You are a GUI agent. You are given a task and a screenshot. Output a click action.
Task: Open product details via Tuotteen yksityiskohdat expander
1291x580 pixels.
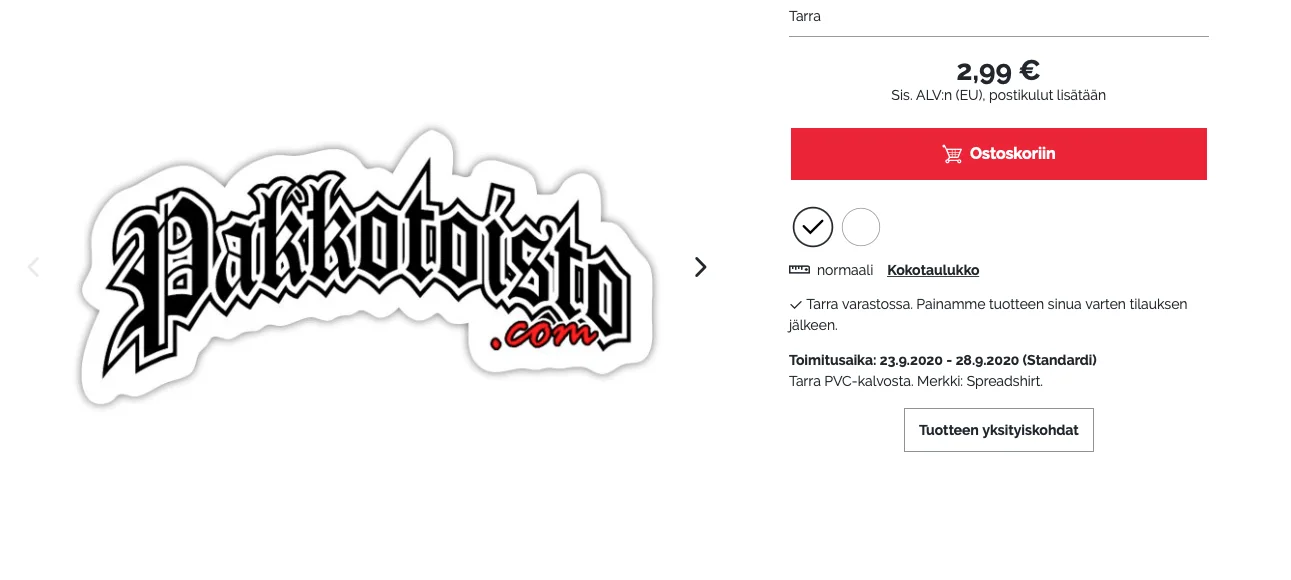coord(998,430)
